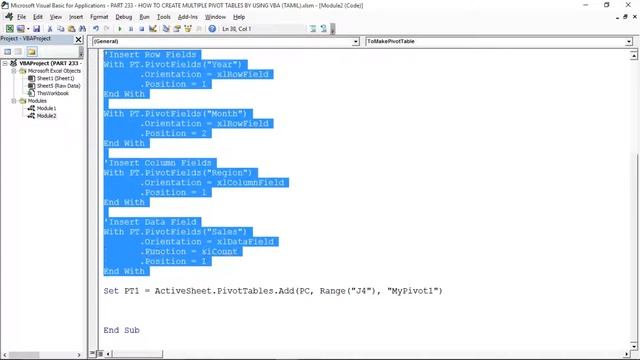This screenshot has height=360, width=640.
Task: Collapse the VBAProject (PART 233) tree node
Action: pos(5,63)
